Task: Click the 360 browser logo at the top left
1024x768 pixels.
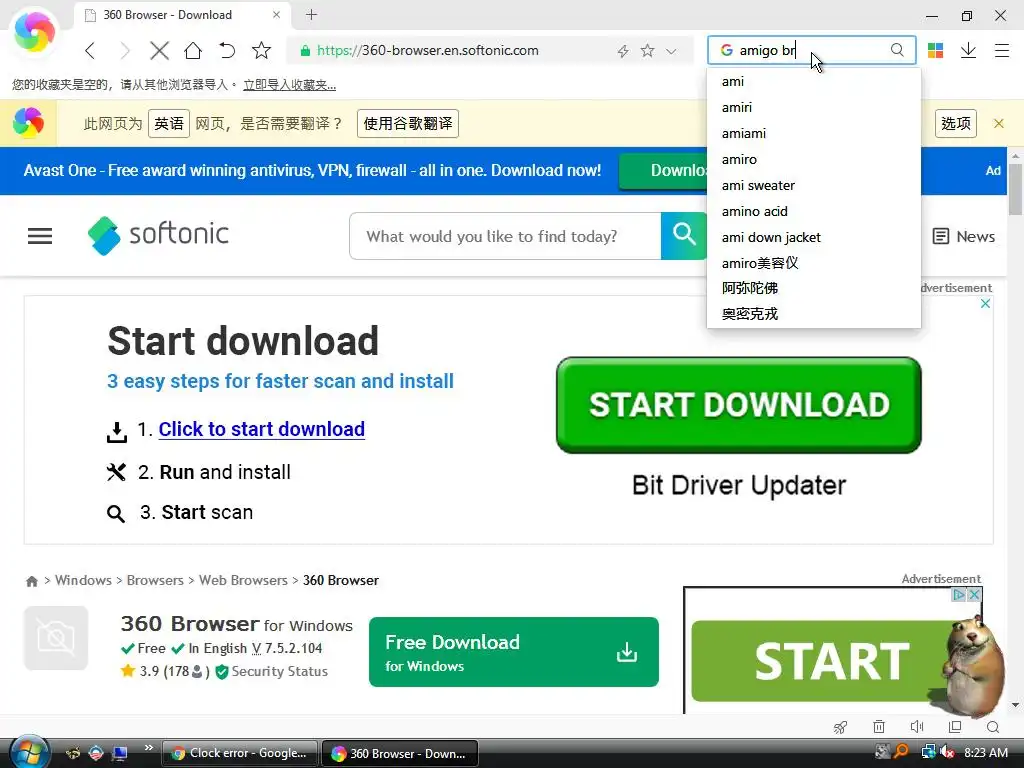Action: (34, 31)
